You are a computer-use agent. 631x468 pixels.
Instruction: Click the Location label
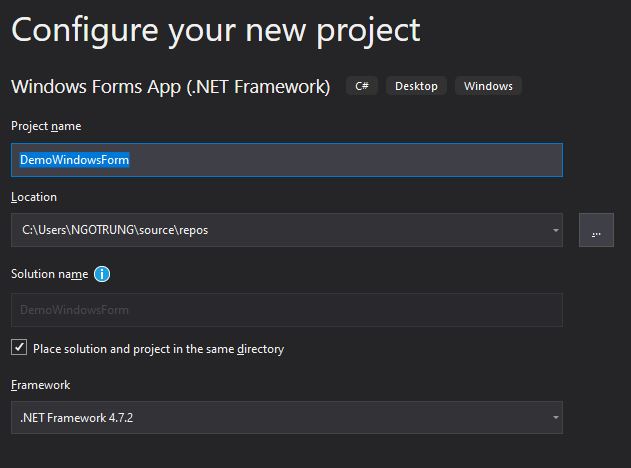(34, 197)
